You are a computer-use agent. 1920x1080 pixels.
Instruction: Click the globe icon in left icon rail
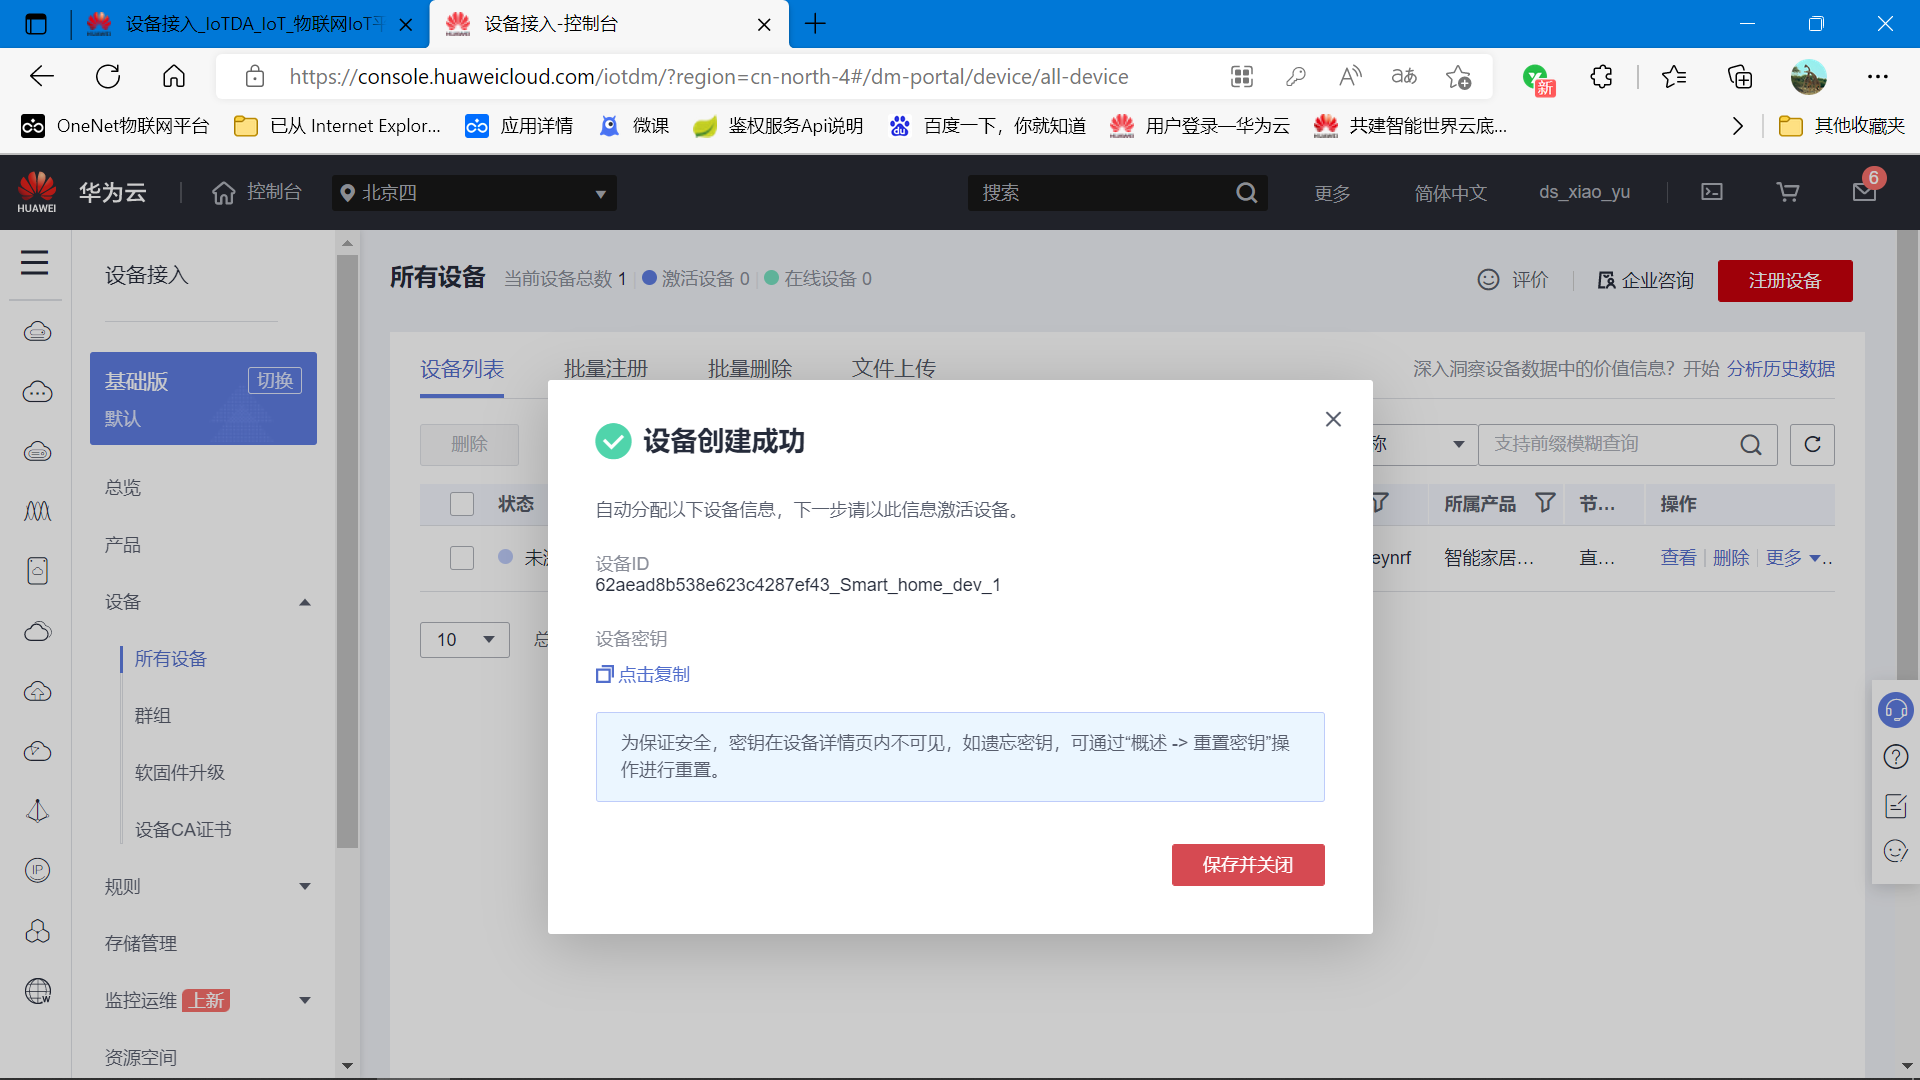pos(37,991)
